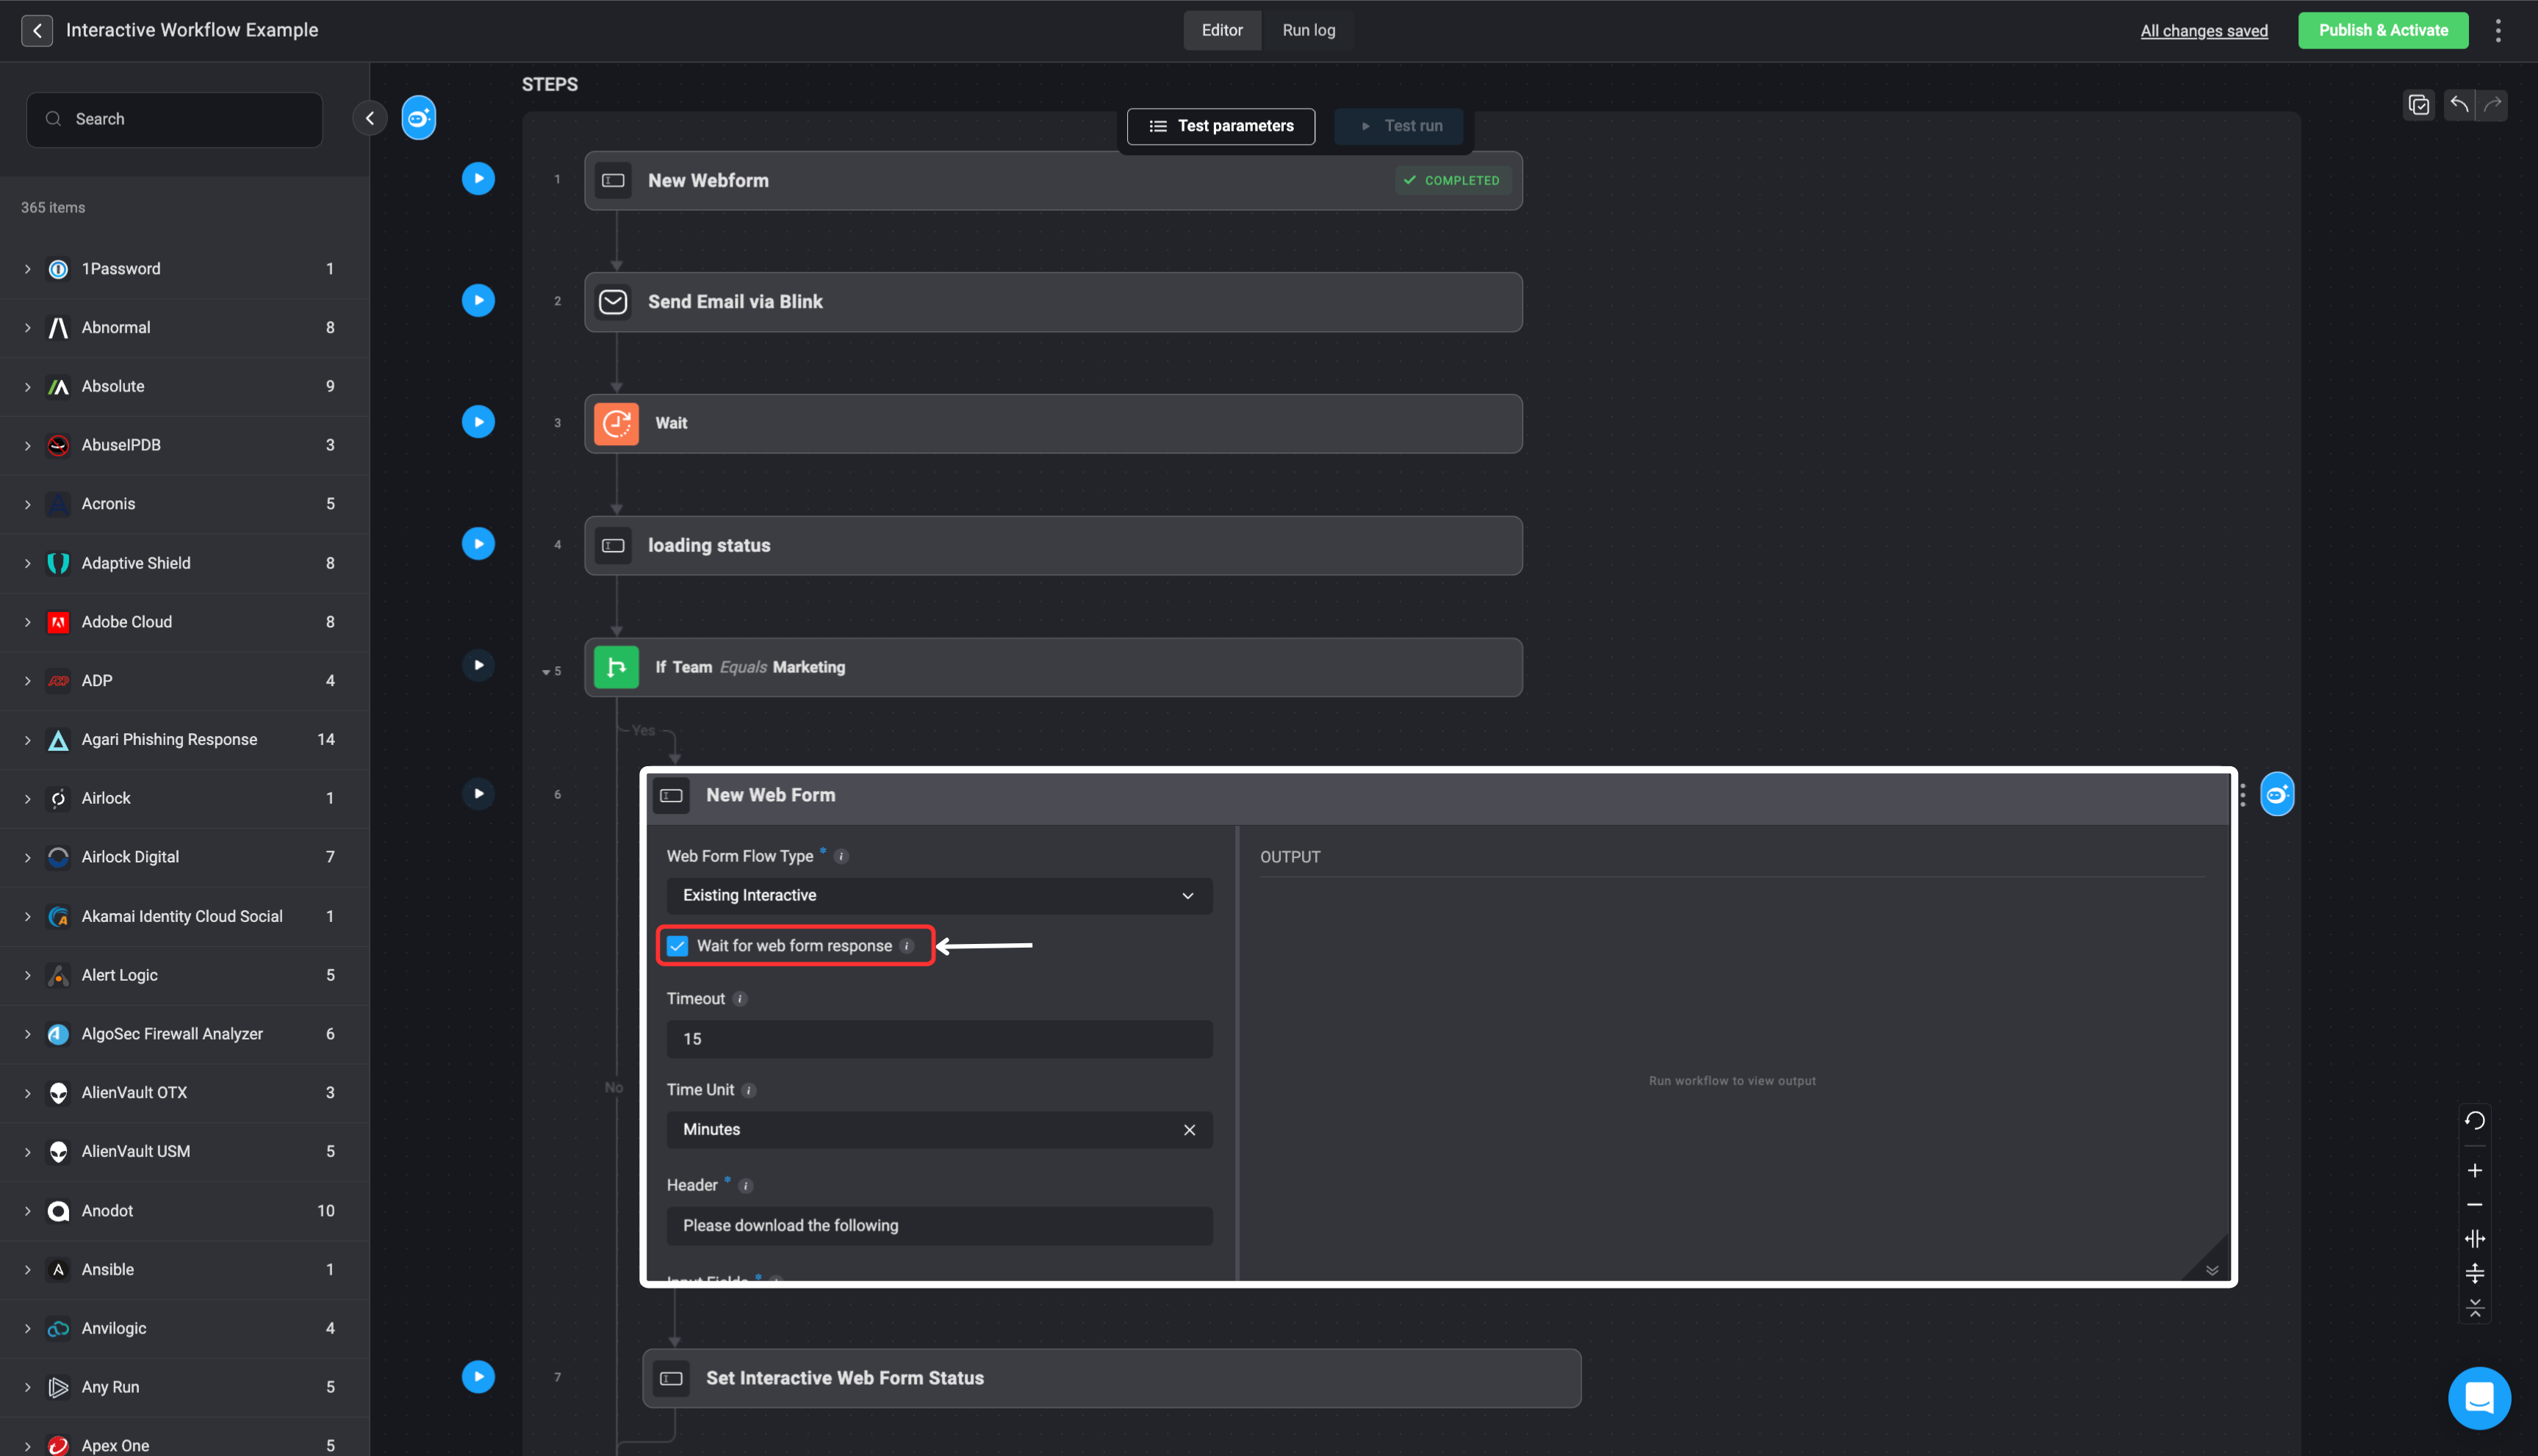Uncheck Wait for web form response
Viewport: 2538px width, 1456px height.
click(x=678, y=946)
